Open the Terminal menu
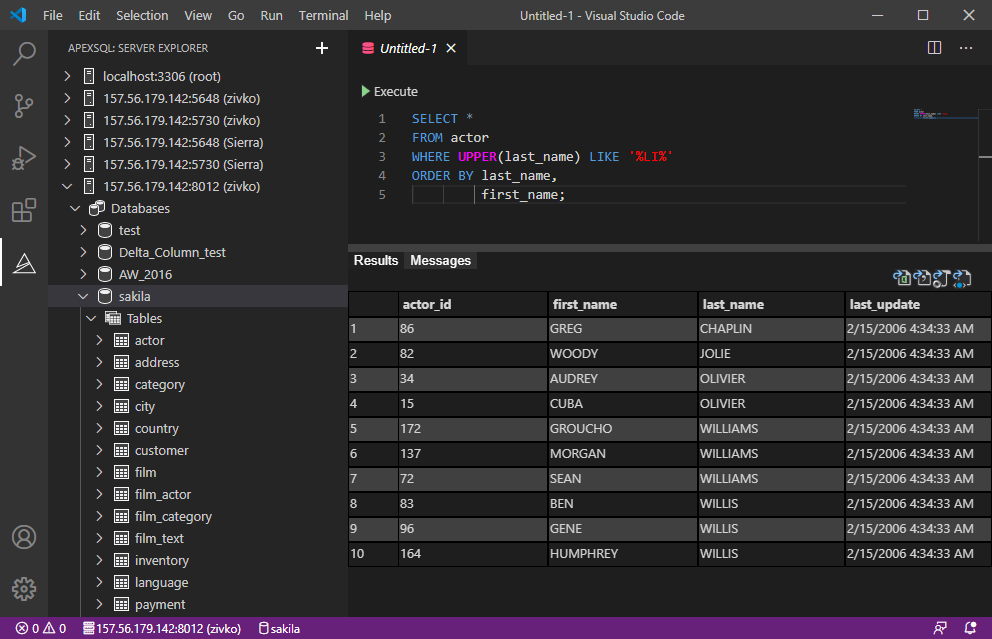992x639 pixels. [322, 15]
